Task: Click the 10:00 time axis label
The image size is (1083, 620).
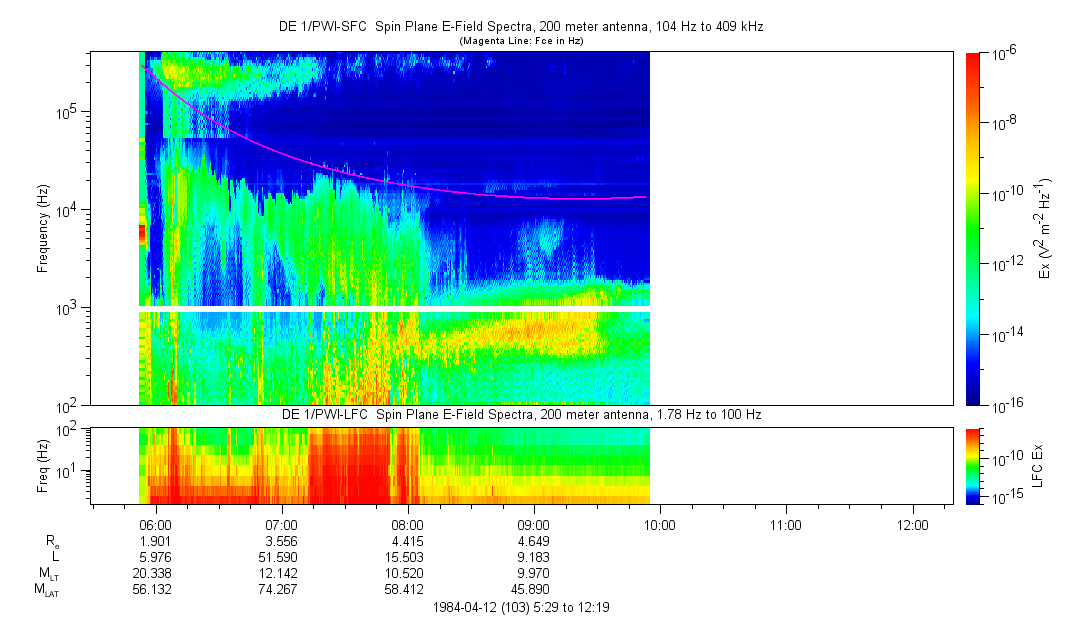Action: 660,524
